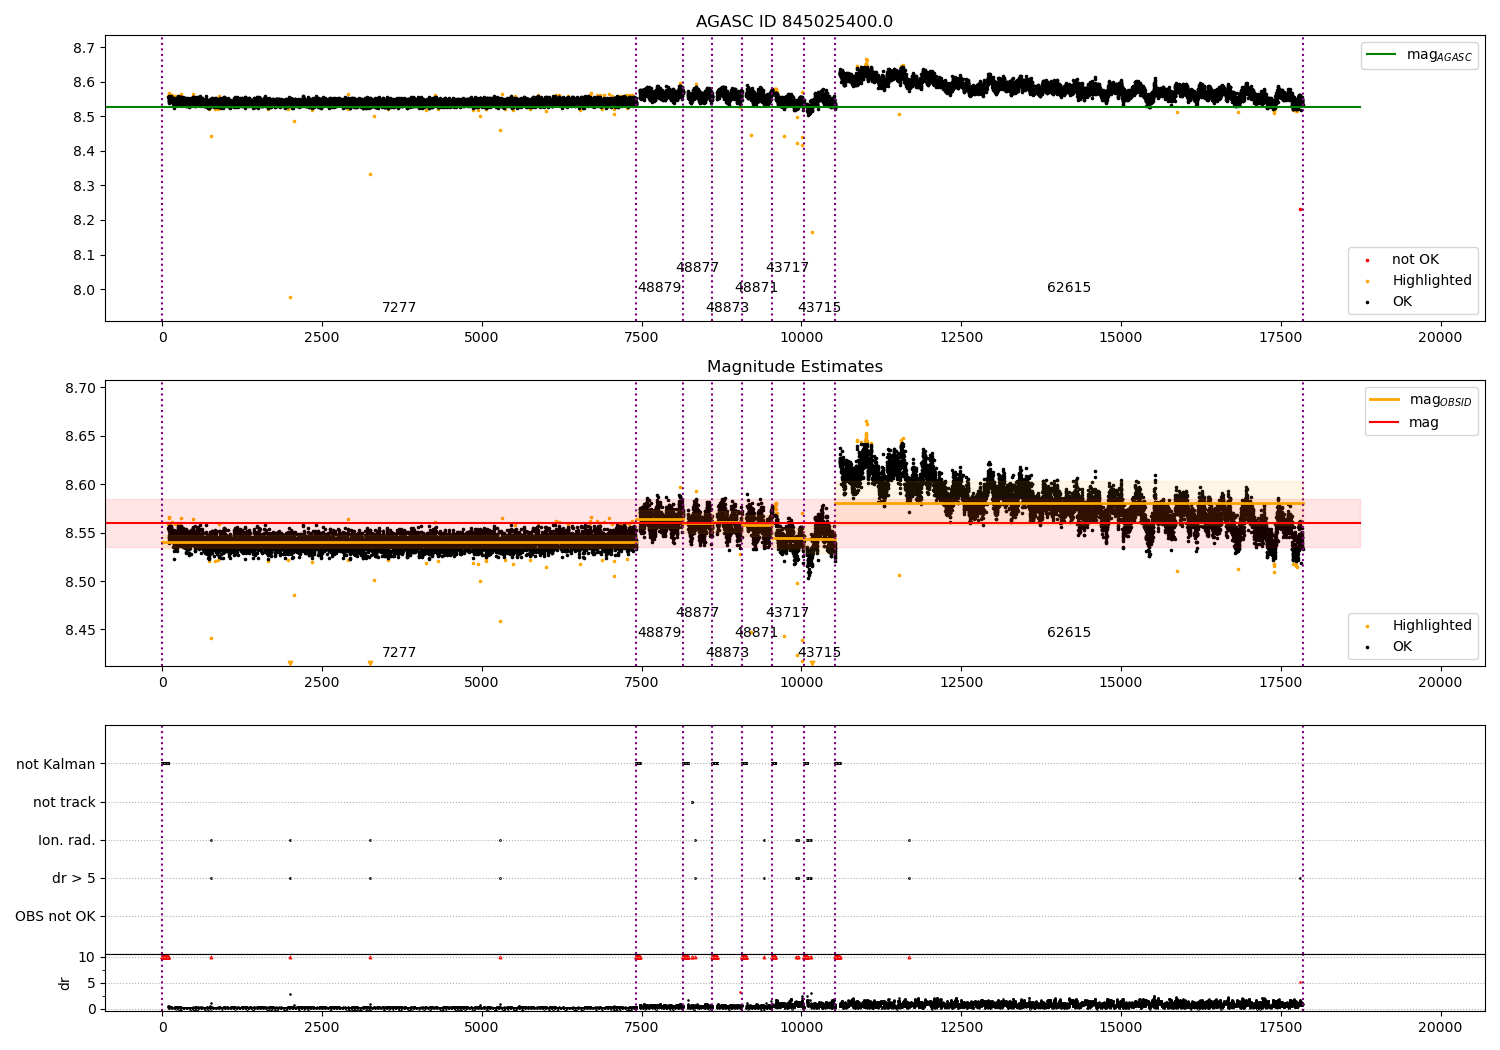Click the 5000 x-axis tick in middle panel
This screenshot has width=1500, height=1050.
(x=481, y=683)
